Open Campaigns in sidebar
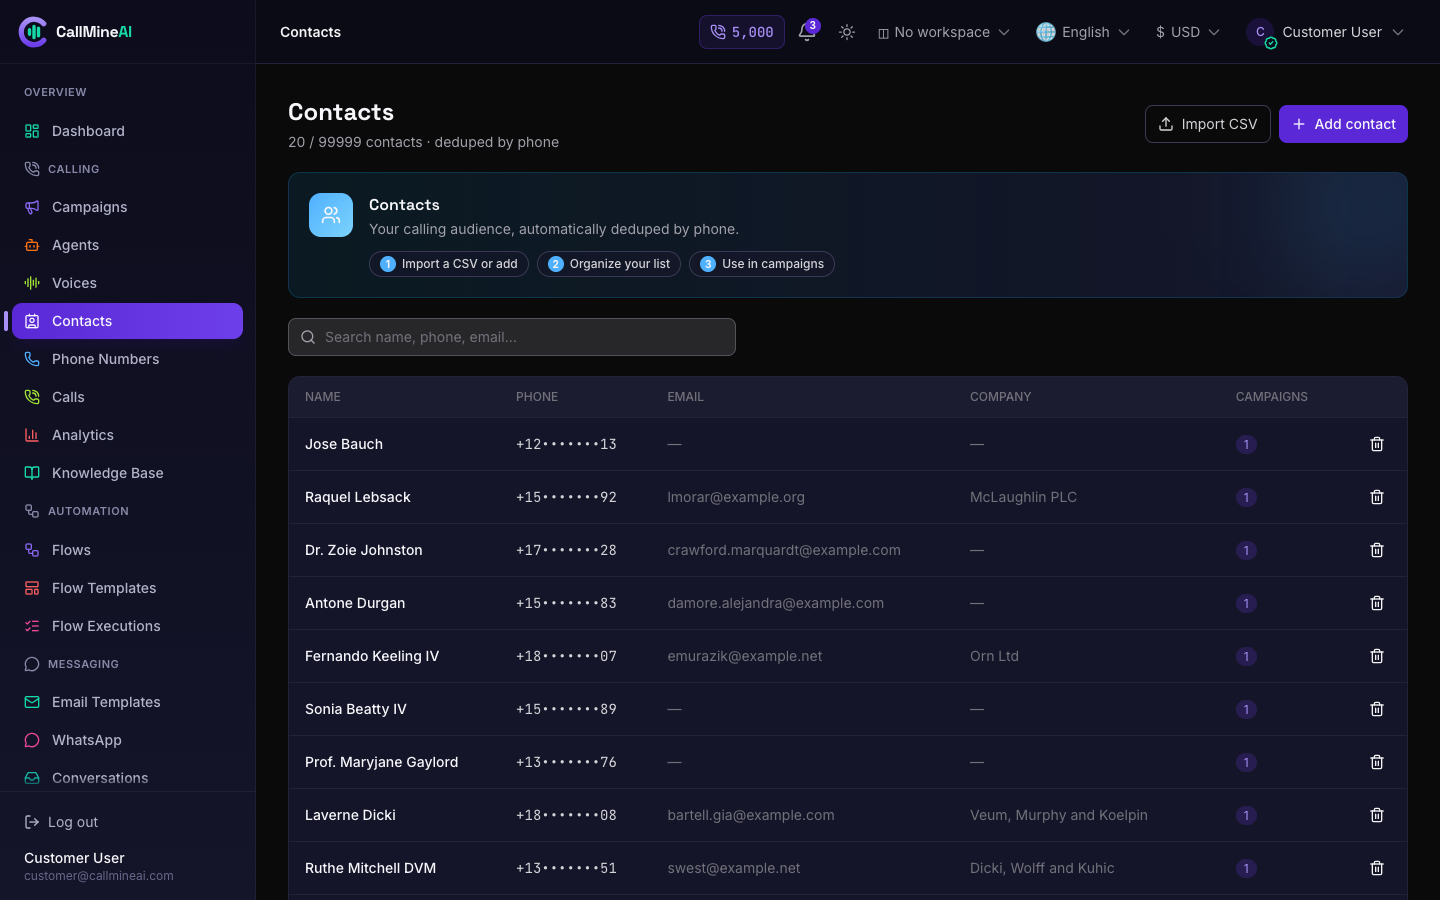Viewport: 1440px width, 900px height. (x=127, y=207)
